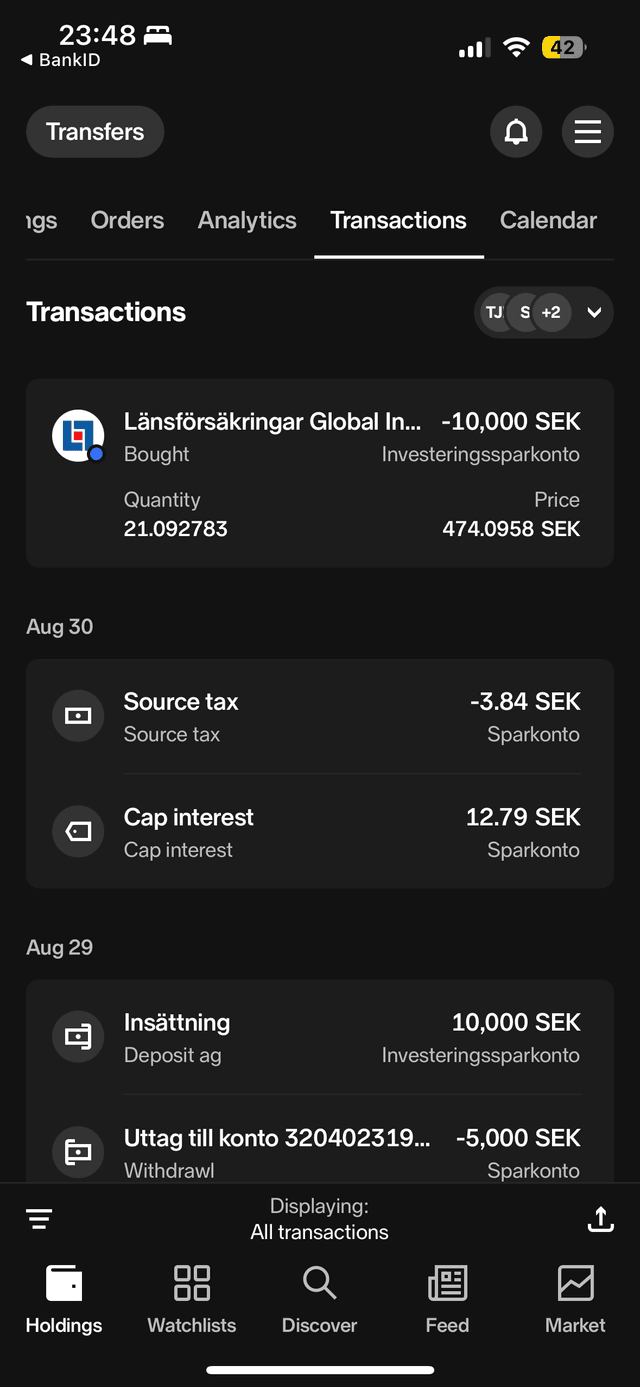Open the Discover search tab

(x=319, y=1299)
